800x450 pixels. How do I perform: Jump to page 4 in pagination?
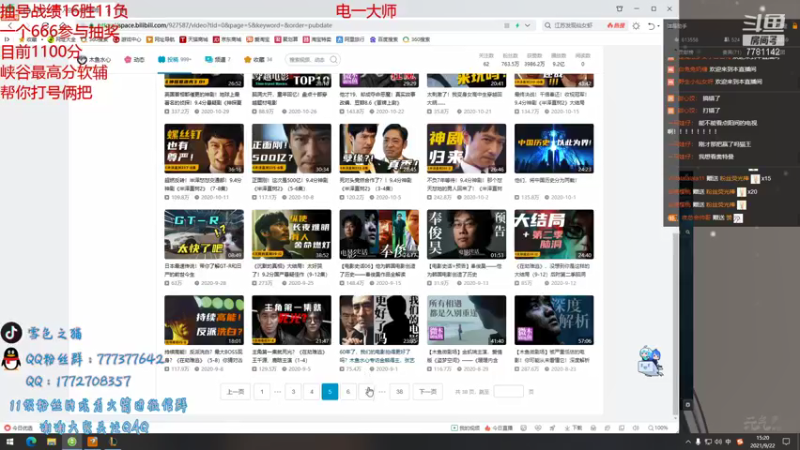[312, 392]
